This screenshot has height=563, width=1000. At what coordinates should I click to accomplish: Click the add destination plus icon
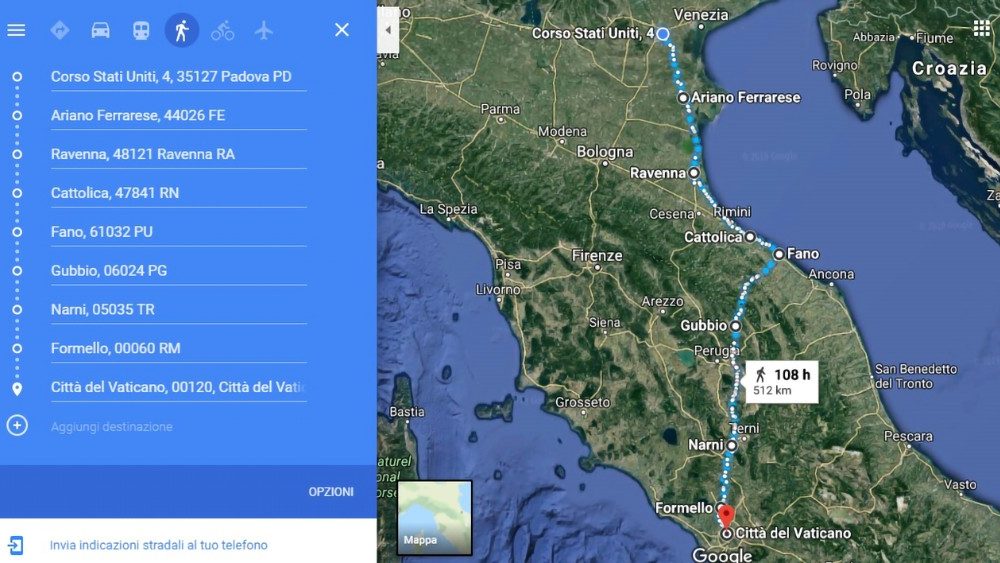coord(17,425)
